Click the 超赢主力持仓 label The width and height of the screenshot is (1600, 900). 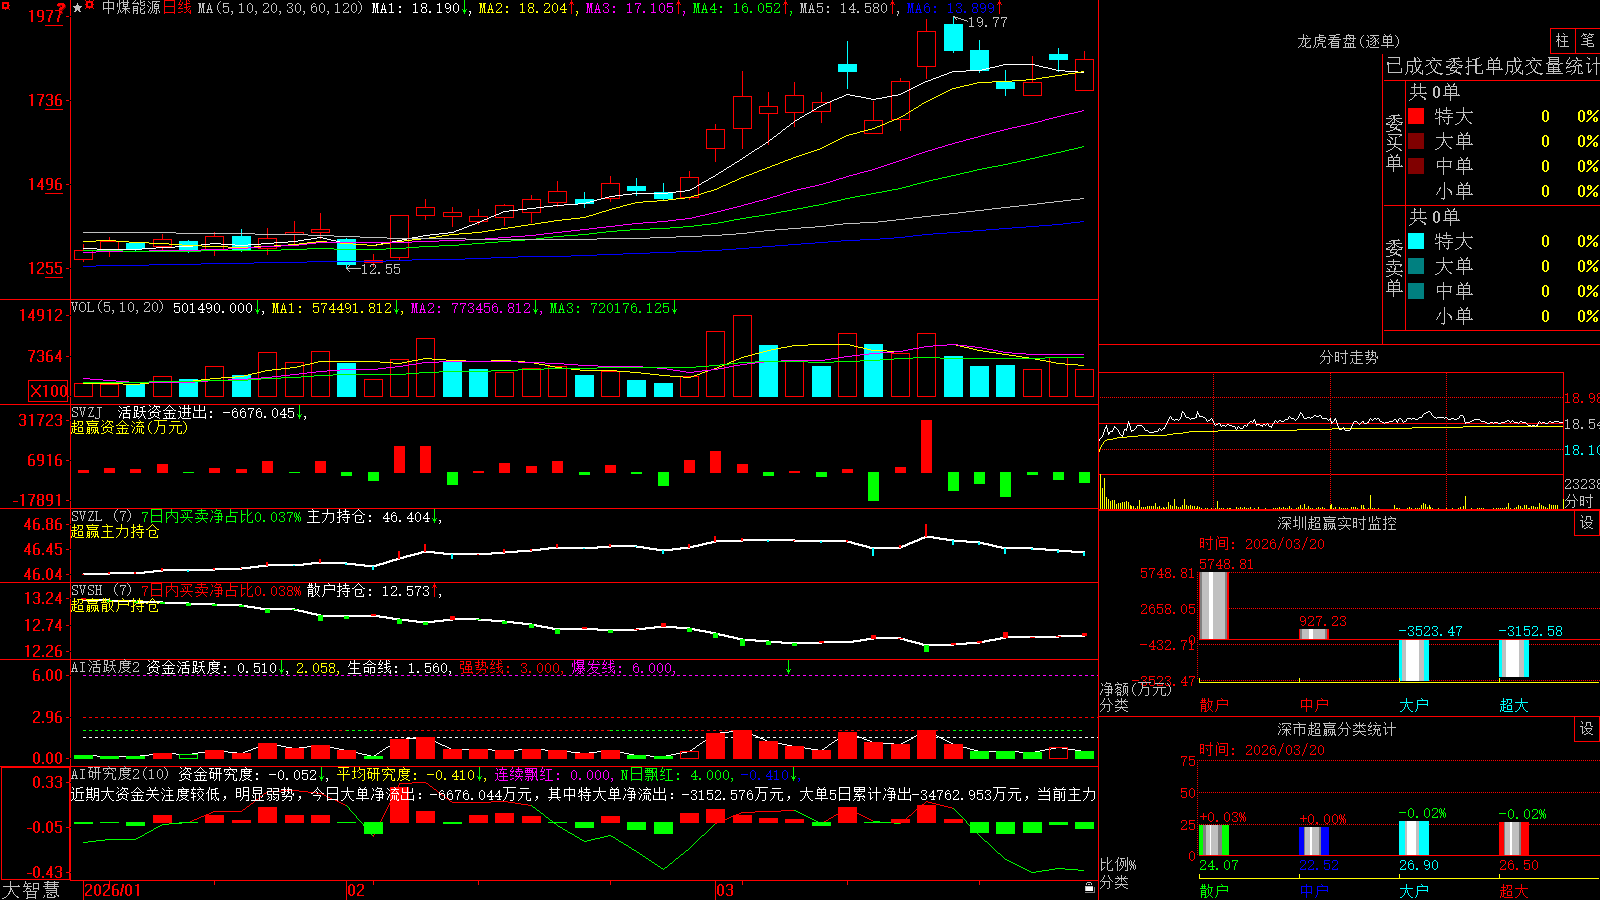[x=115, y=531]
